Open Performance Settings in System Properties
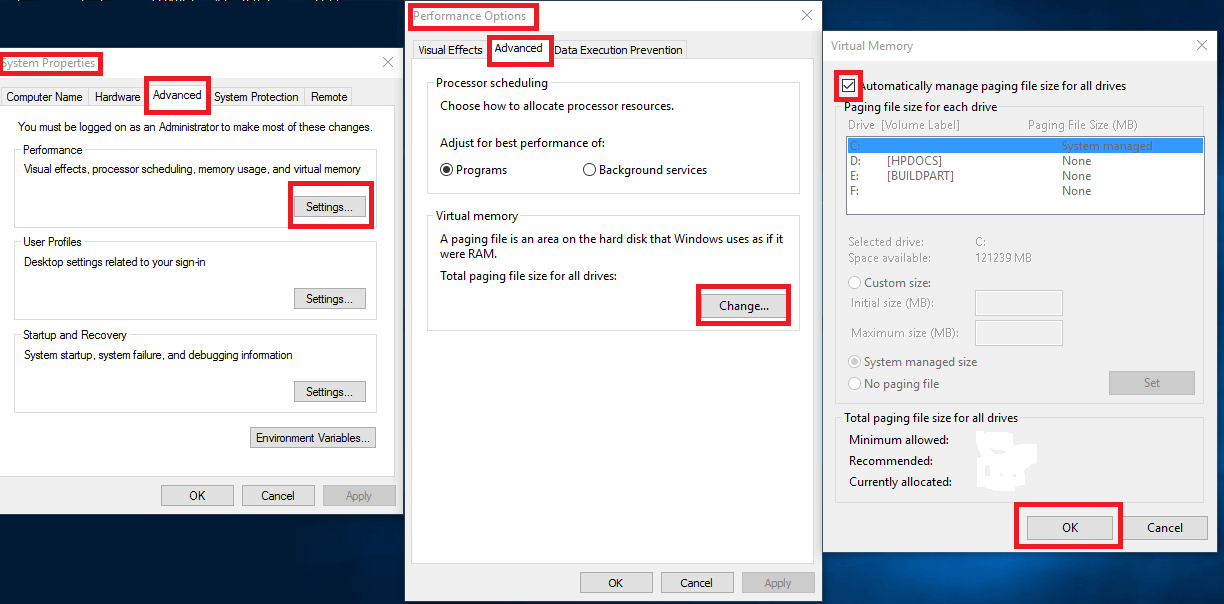This screenshot has width=1224, height=604. click(330, 207)
